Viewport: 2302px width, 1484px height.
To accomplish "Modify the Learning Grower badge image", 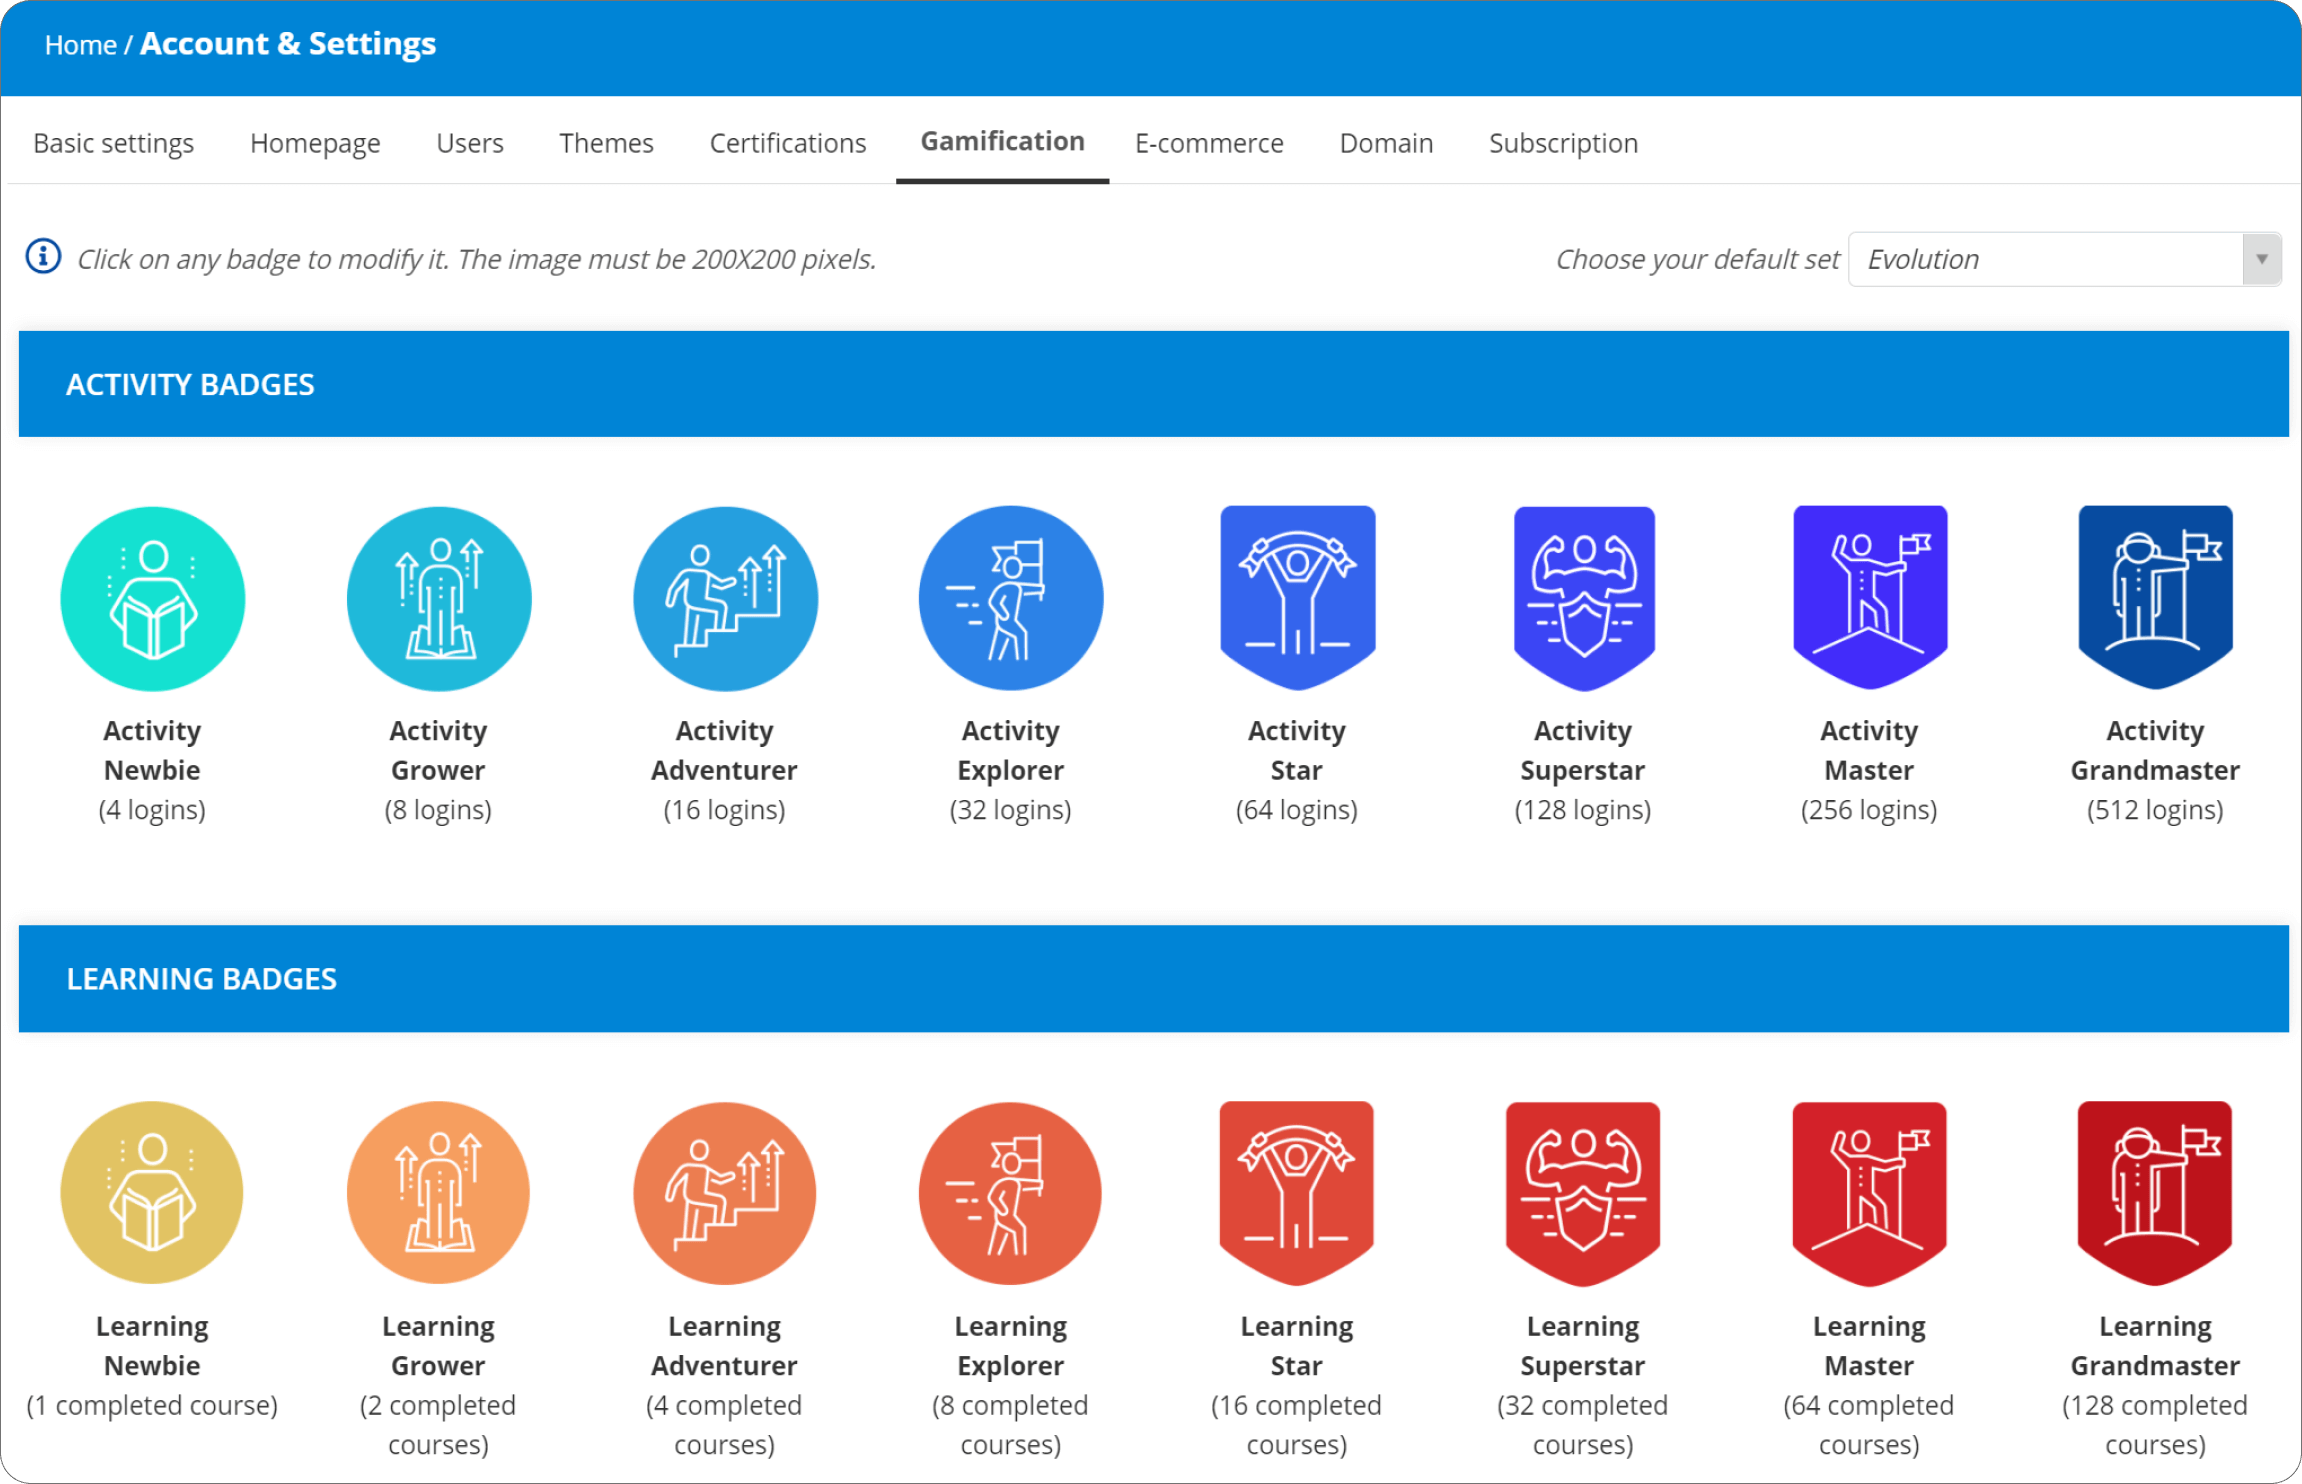I will click(x=438, y=1192).
